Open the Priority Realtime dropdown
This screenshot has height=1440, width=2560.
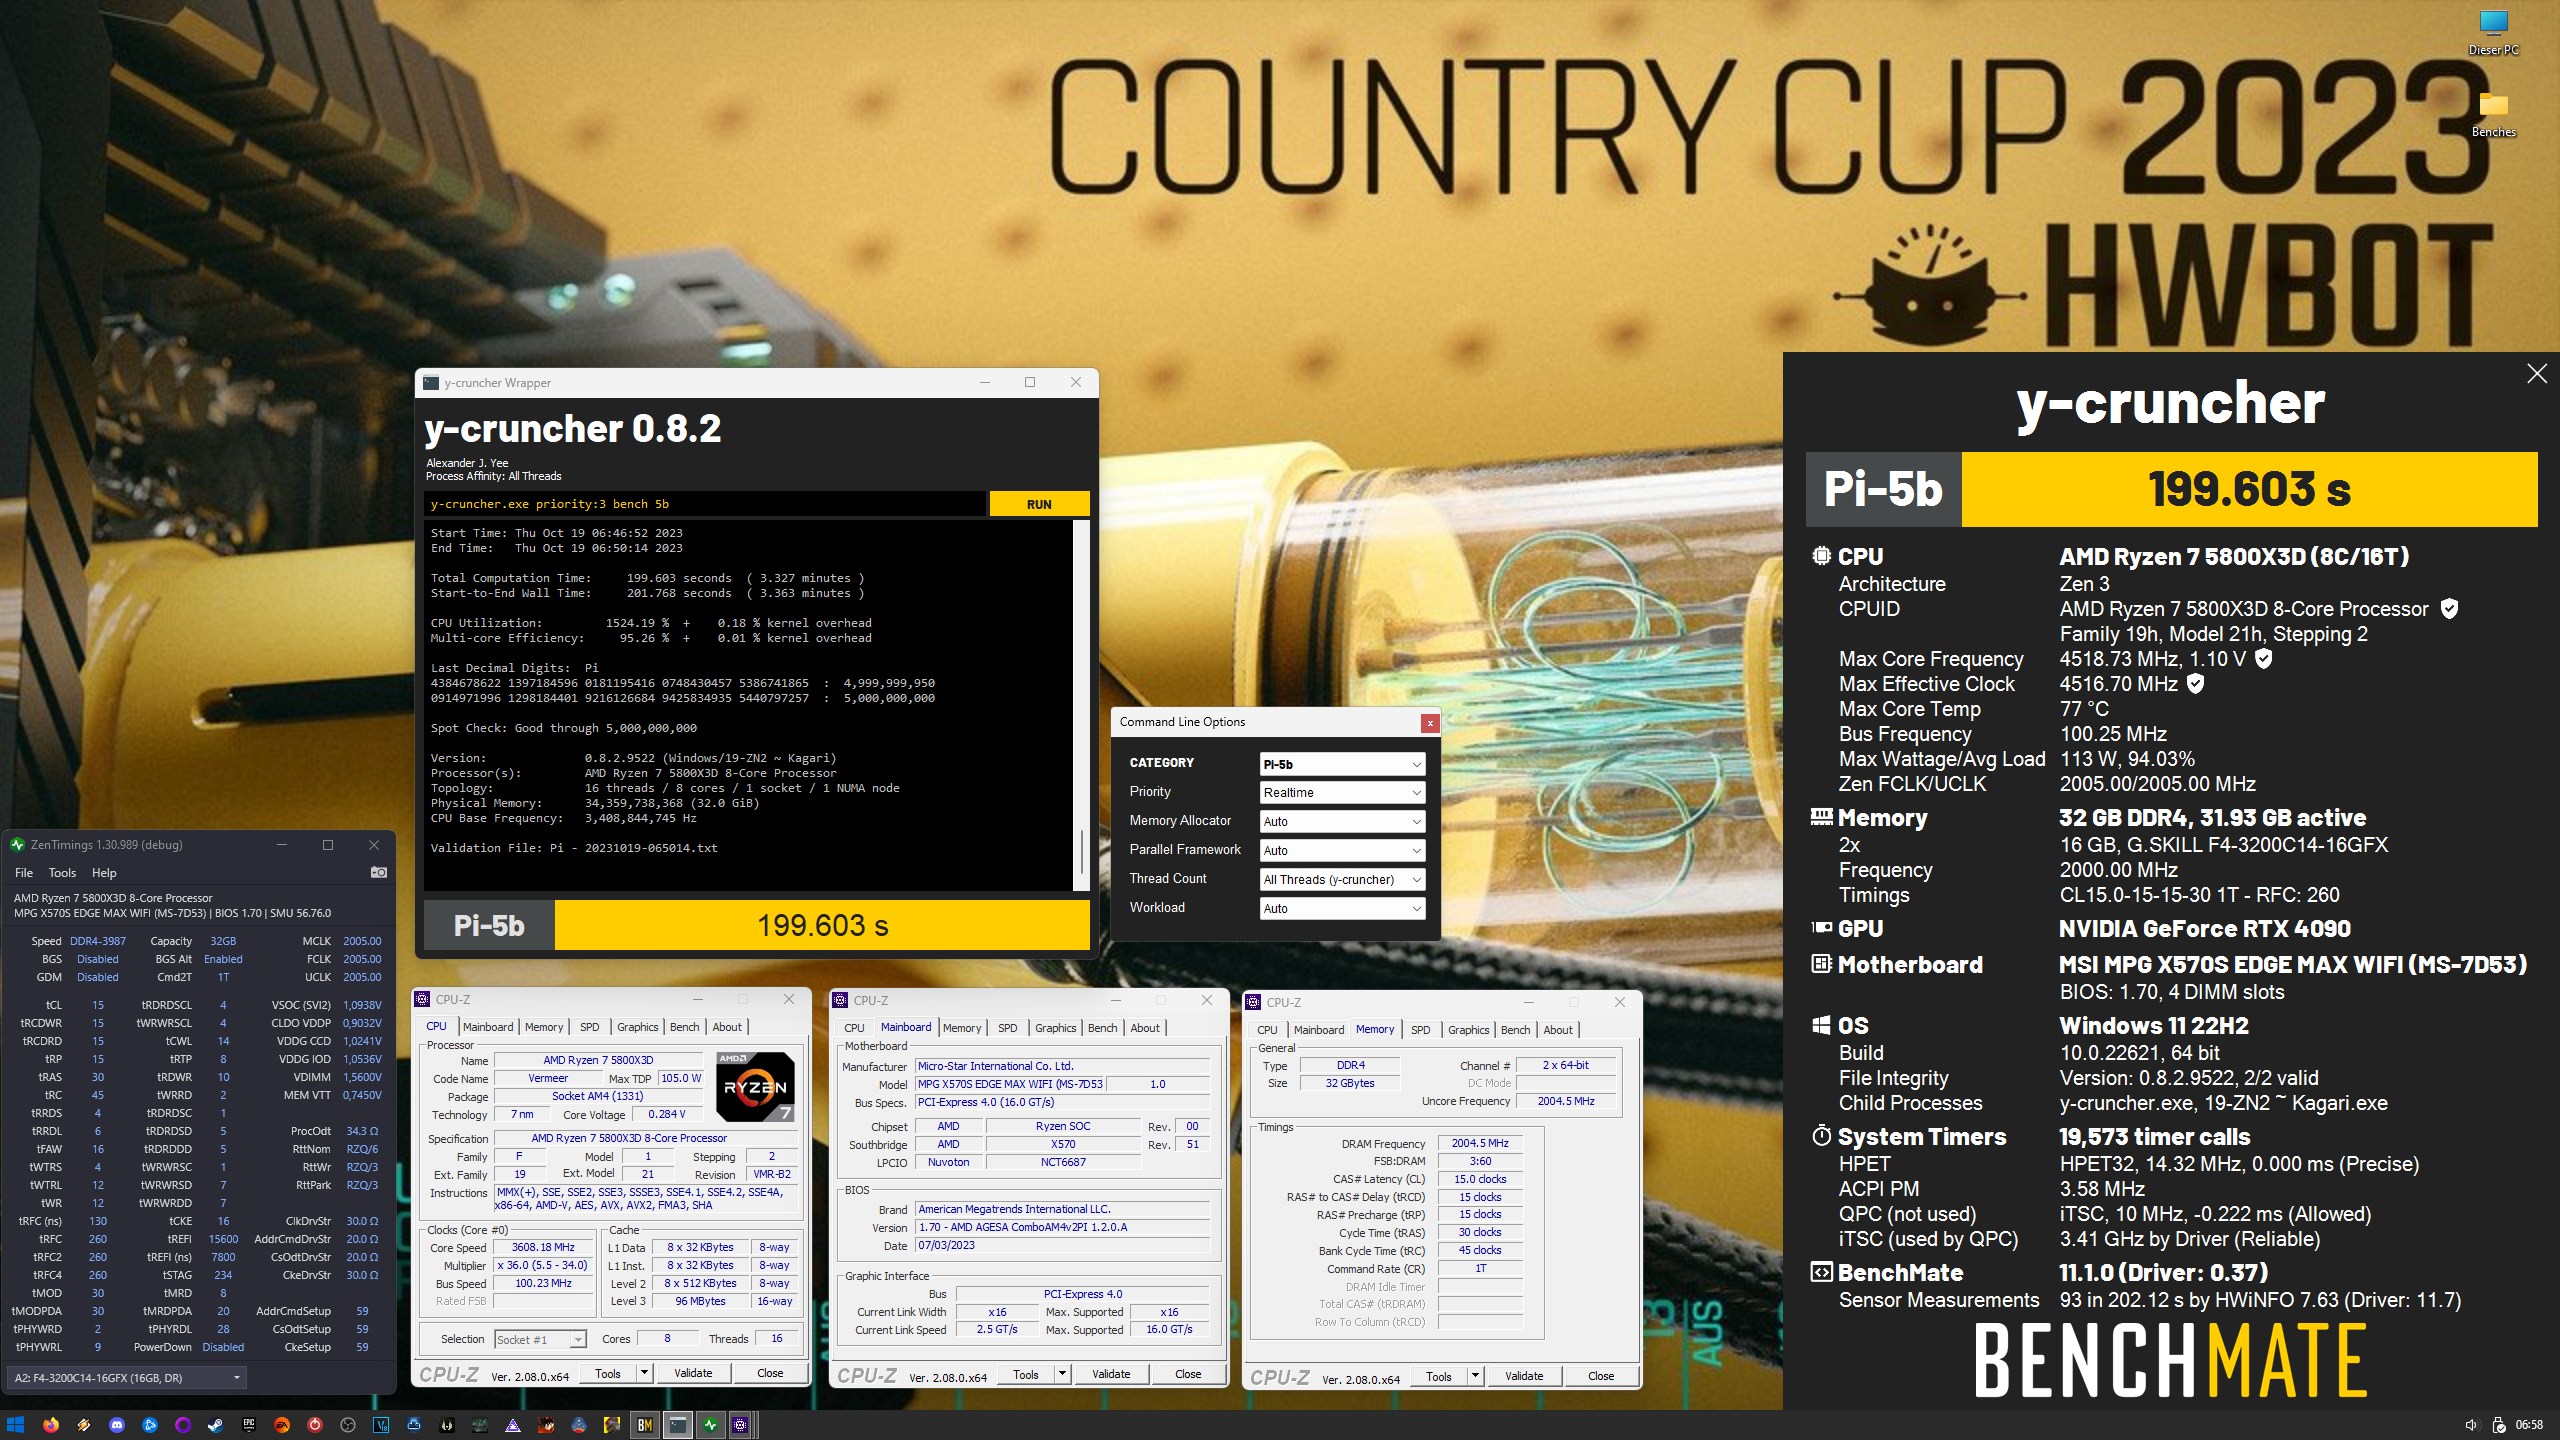pyautogui.click(x=1342, y=792)
